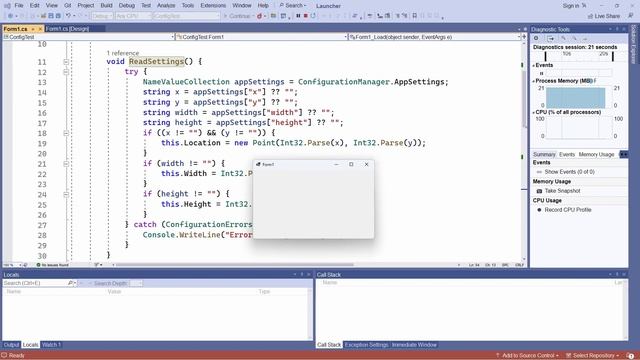This screenshot has width=640, height=360.
Task: Collapse the Process Memory graph section
Action: [533, 81]
